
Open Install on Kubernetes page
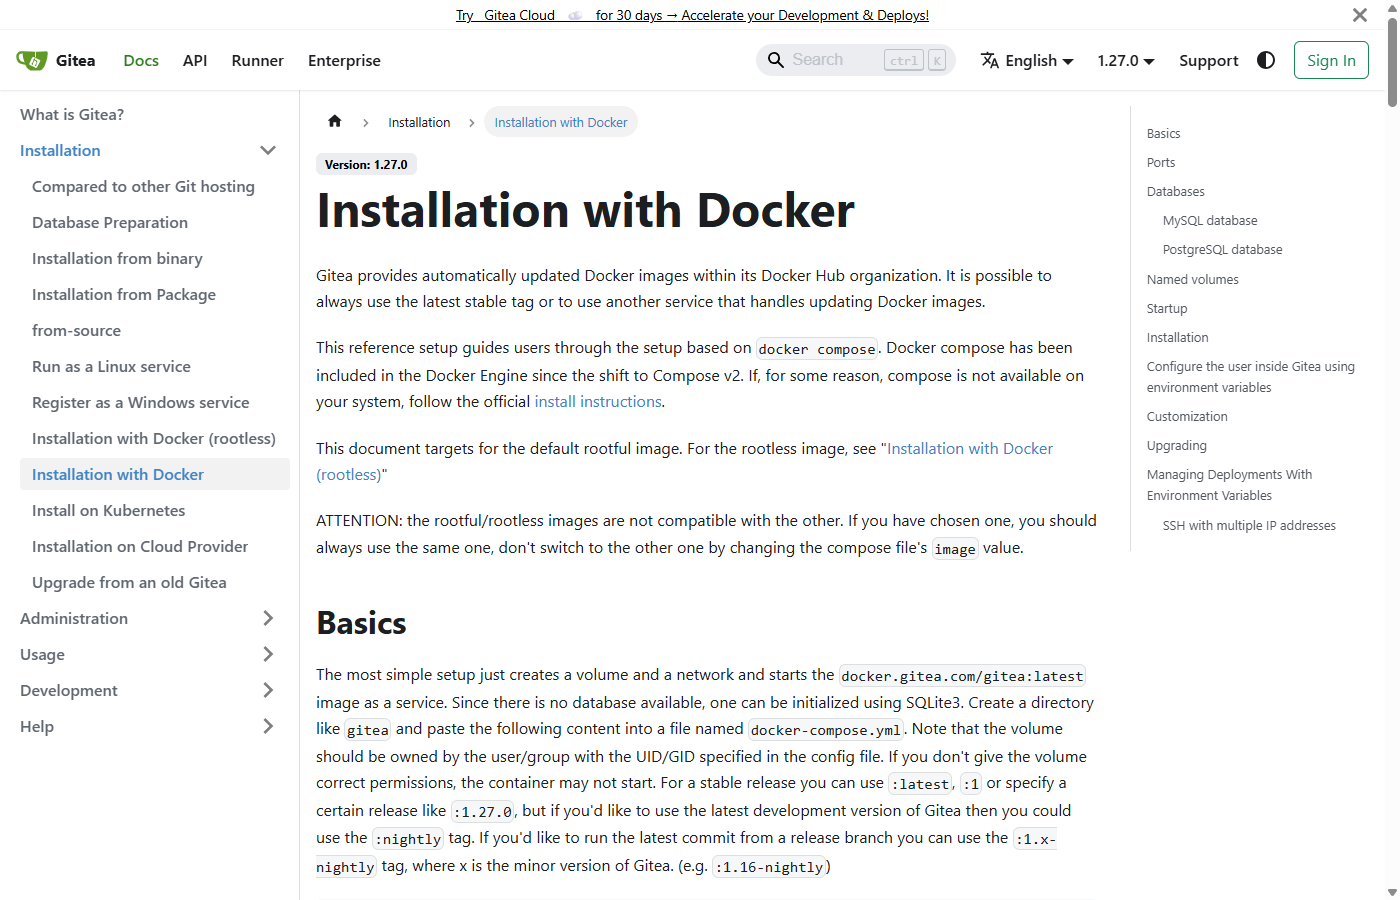click(109, 510)
